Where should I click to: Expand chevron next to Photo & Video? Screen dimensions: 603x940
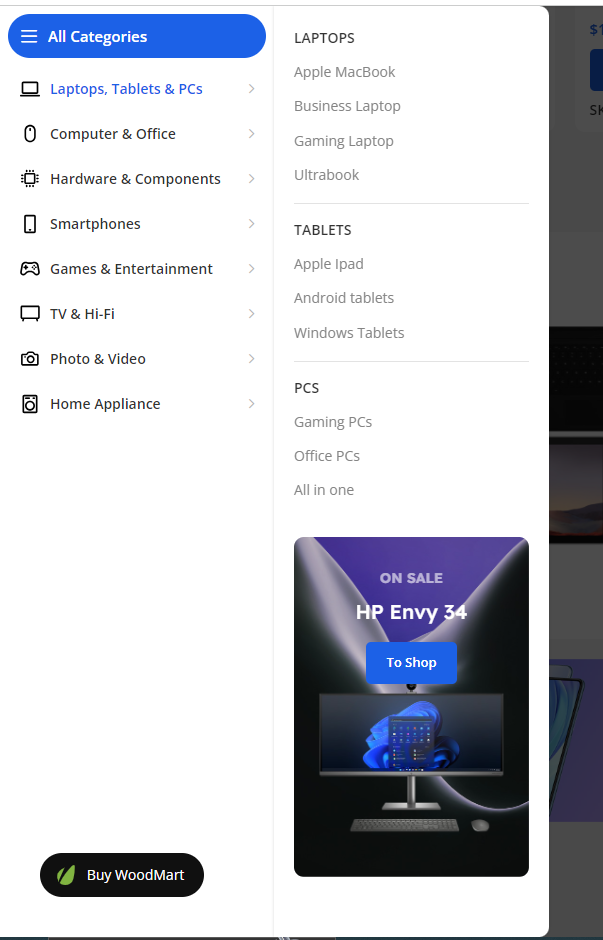[252, 358]
